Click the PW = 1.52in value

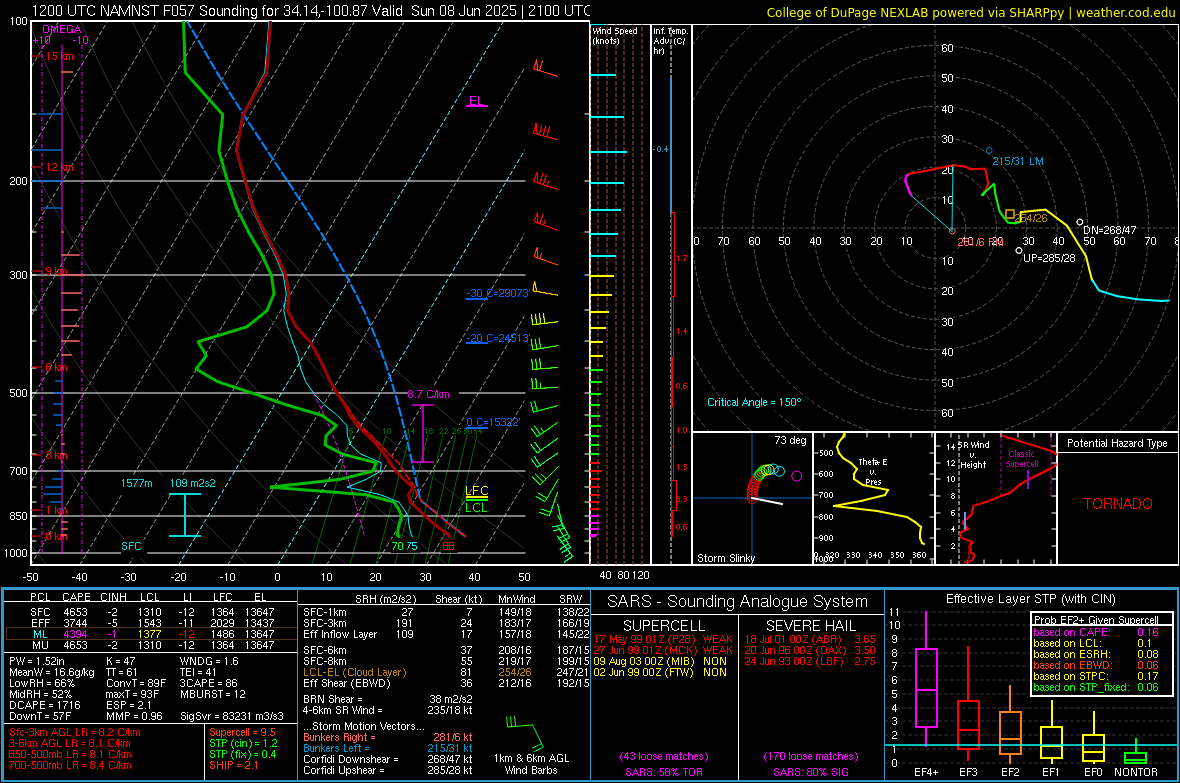click(x=37, y=661)
